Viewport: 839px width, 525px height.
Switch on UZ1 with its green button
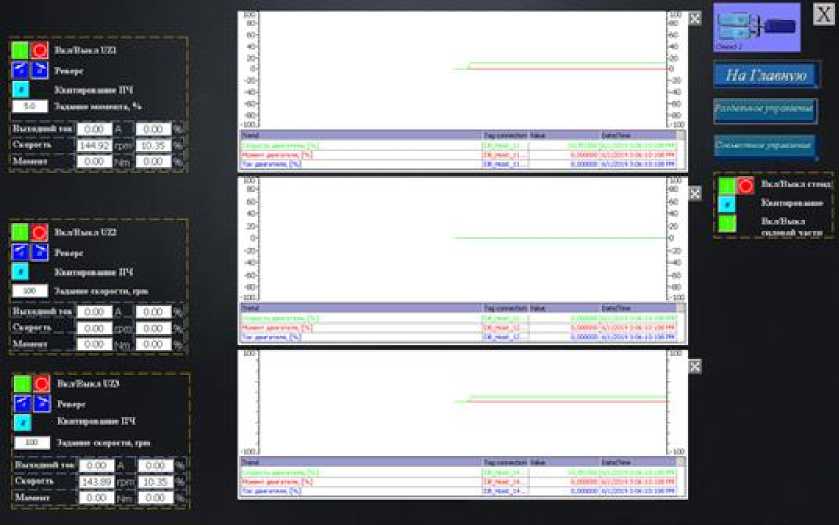20,50
